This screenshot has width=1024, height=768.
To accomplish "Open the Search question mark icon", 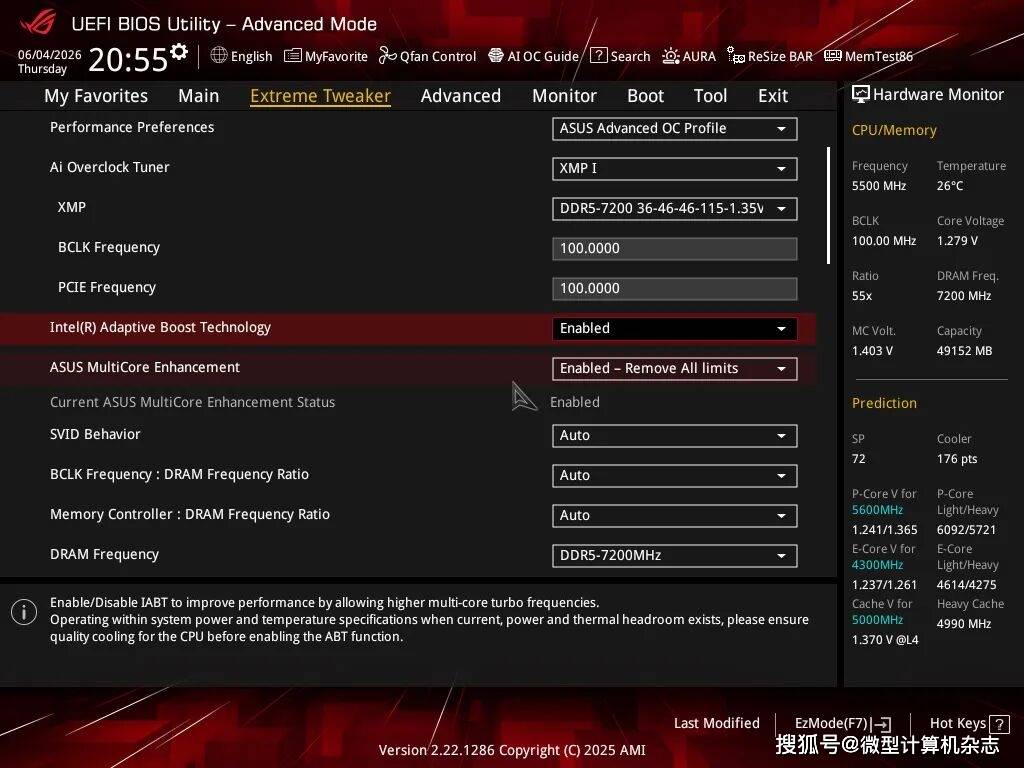I will click(x=598, y=56).
